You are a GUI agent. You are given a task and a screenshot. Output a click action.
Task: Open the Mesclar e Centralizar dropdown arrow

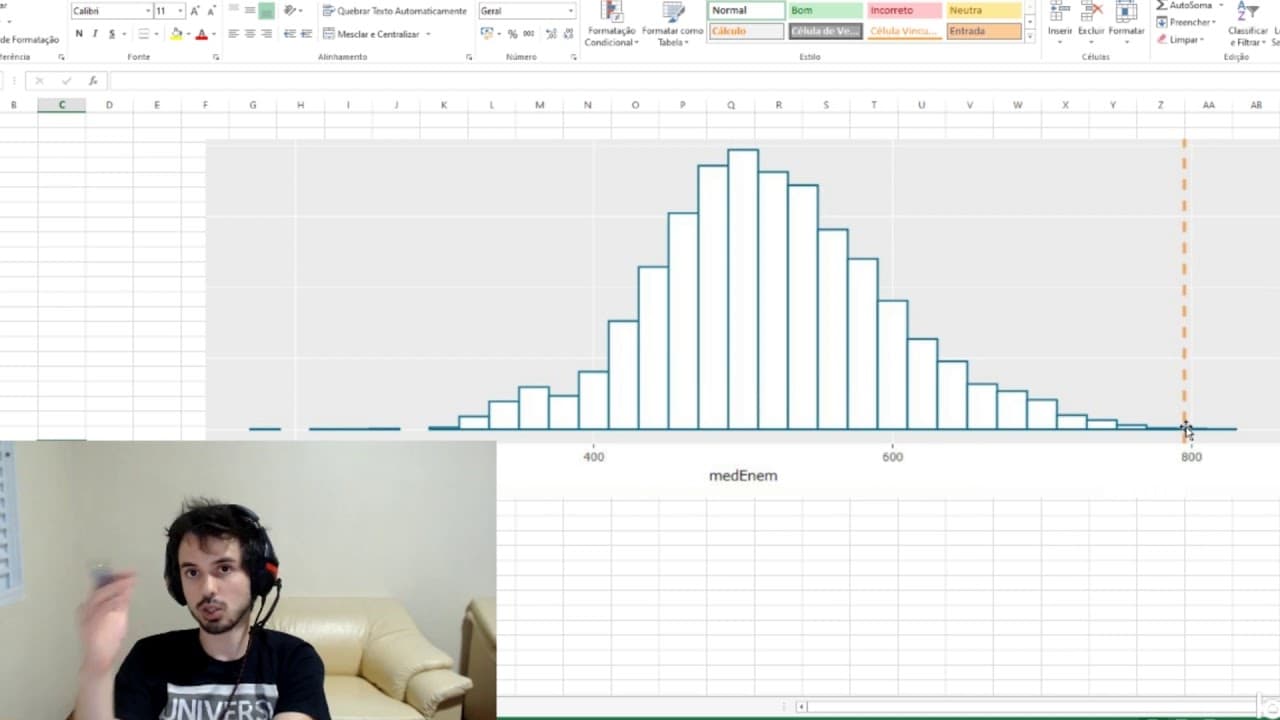pyautogui.click(x=428, y=34)
